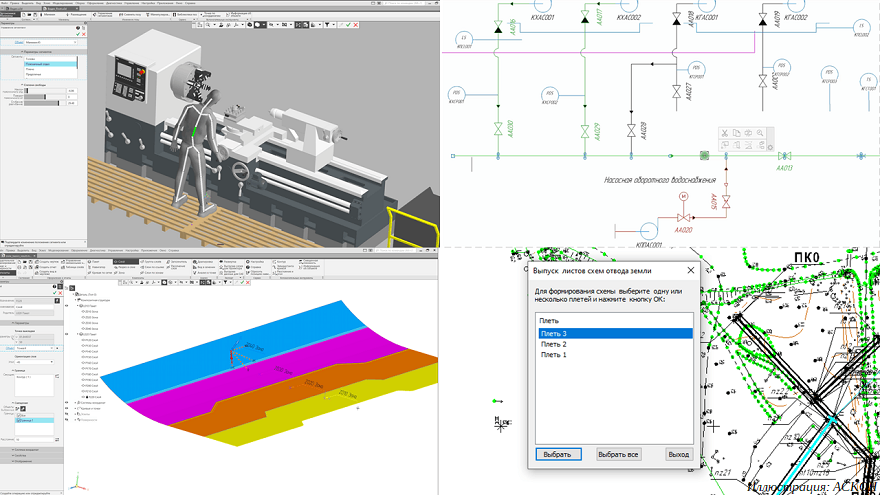The height and width of the screenshot is (495, 880).
Task: Open the Файл menu in lathe window
Action: coord(5,4)
